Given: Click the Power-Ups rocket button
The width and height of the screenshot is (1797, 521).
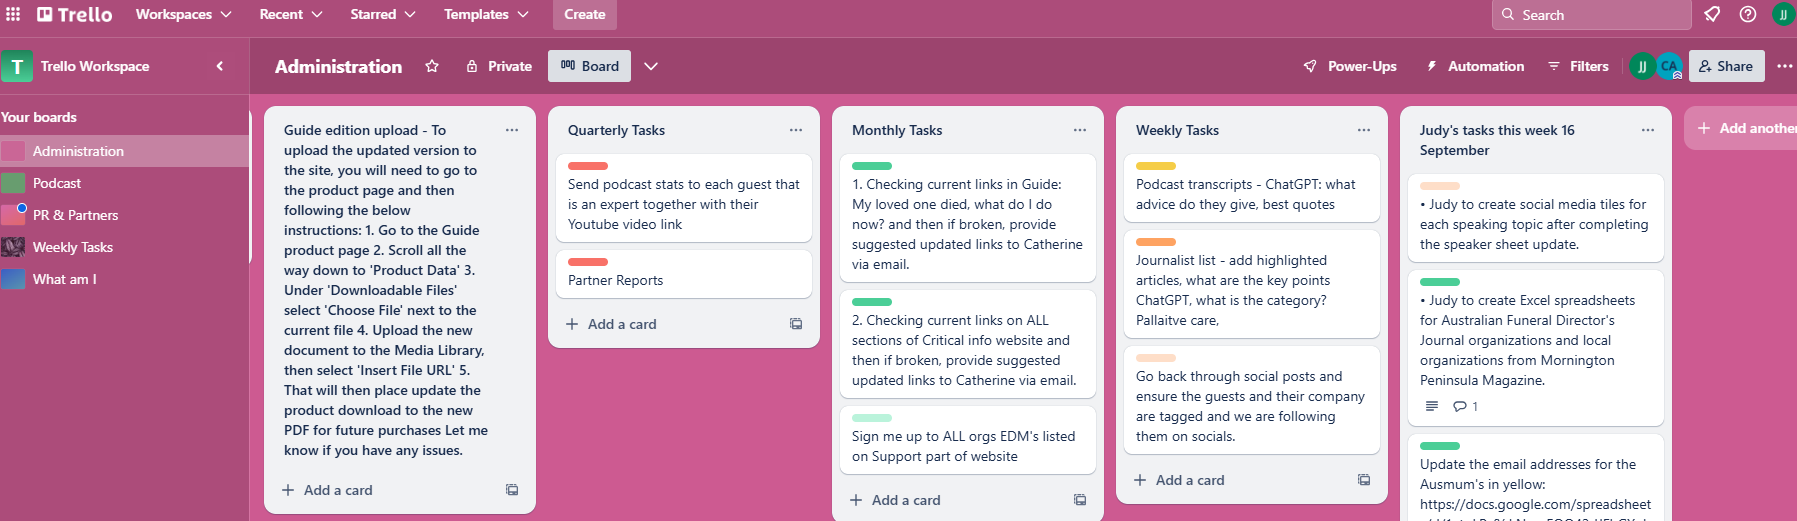Looking at the screenshot, I should (1350, 66).
